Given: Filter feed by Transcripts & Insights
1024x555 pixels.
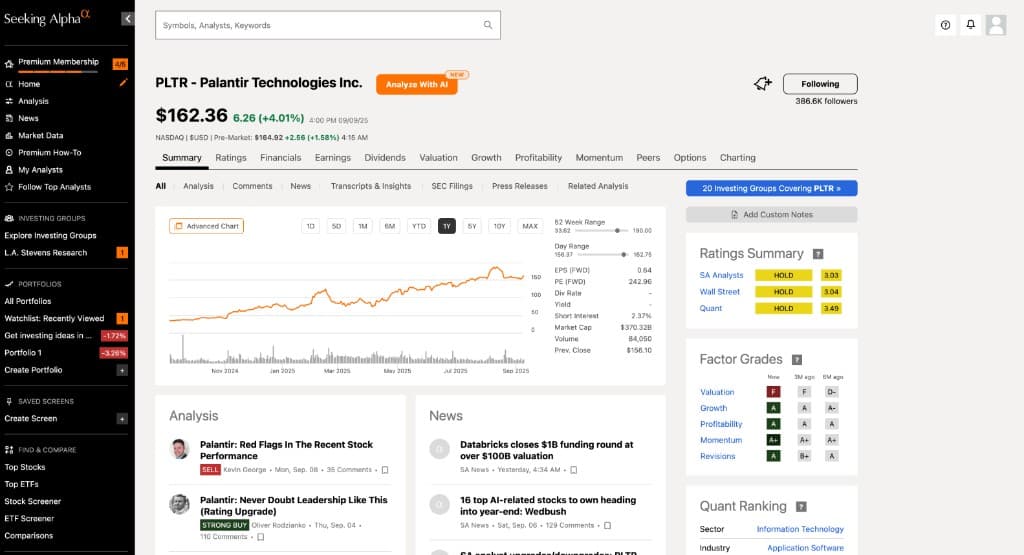Looking at the screenshot, I should tap(371, 186).
